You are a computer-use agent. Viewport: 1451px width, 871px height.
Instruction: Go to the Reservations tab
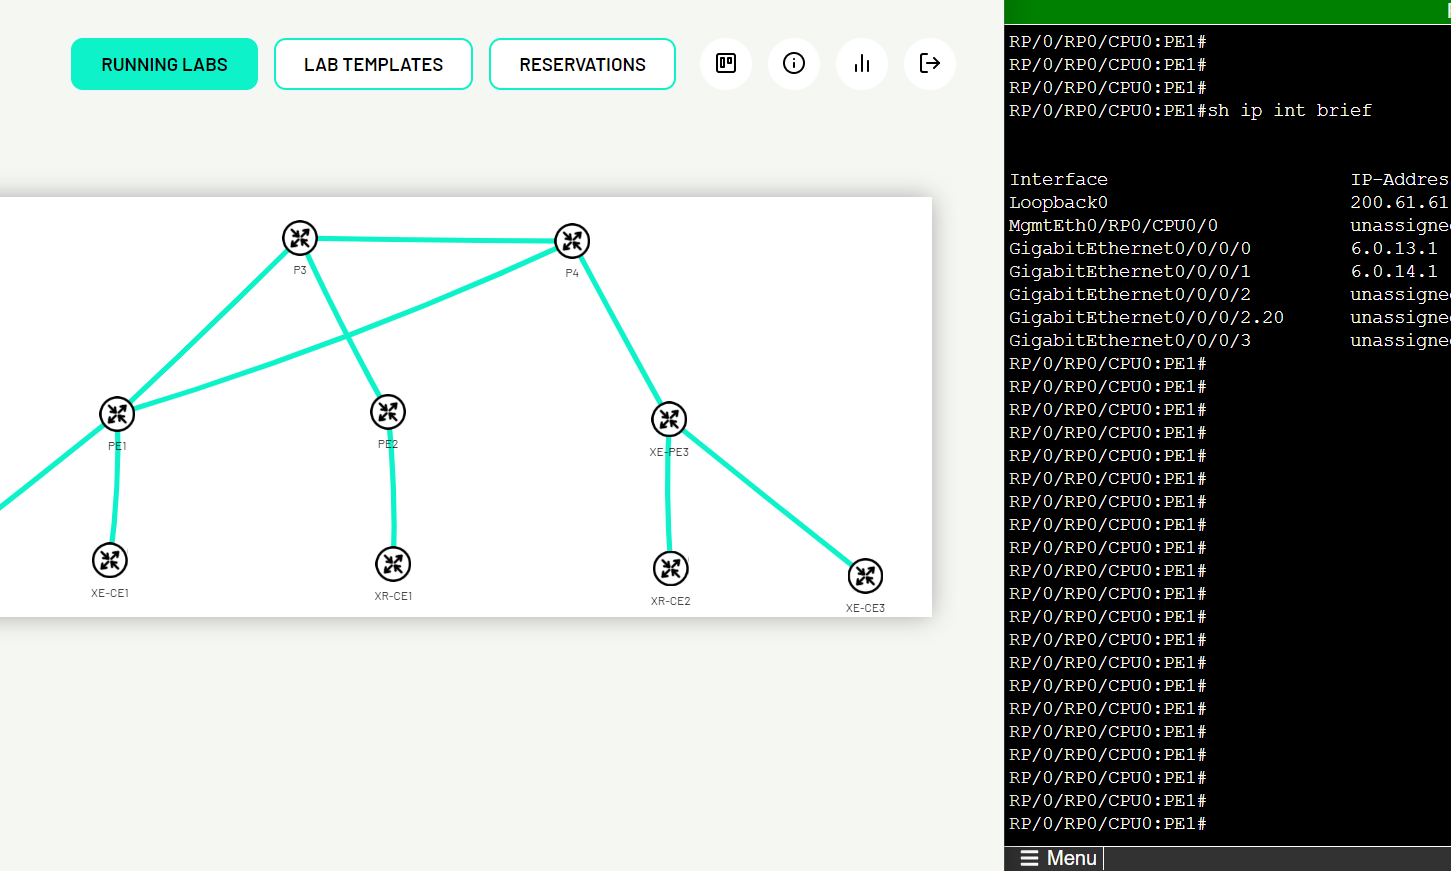pos(582,64)
